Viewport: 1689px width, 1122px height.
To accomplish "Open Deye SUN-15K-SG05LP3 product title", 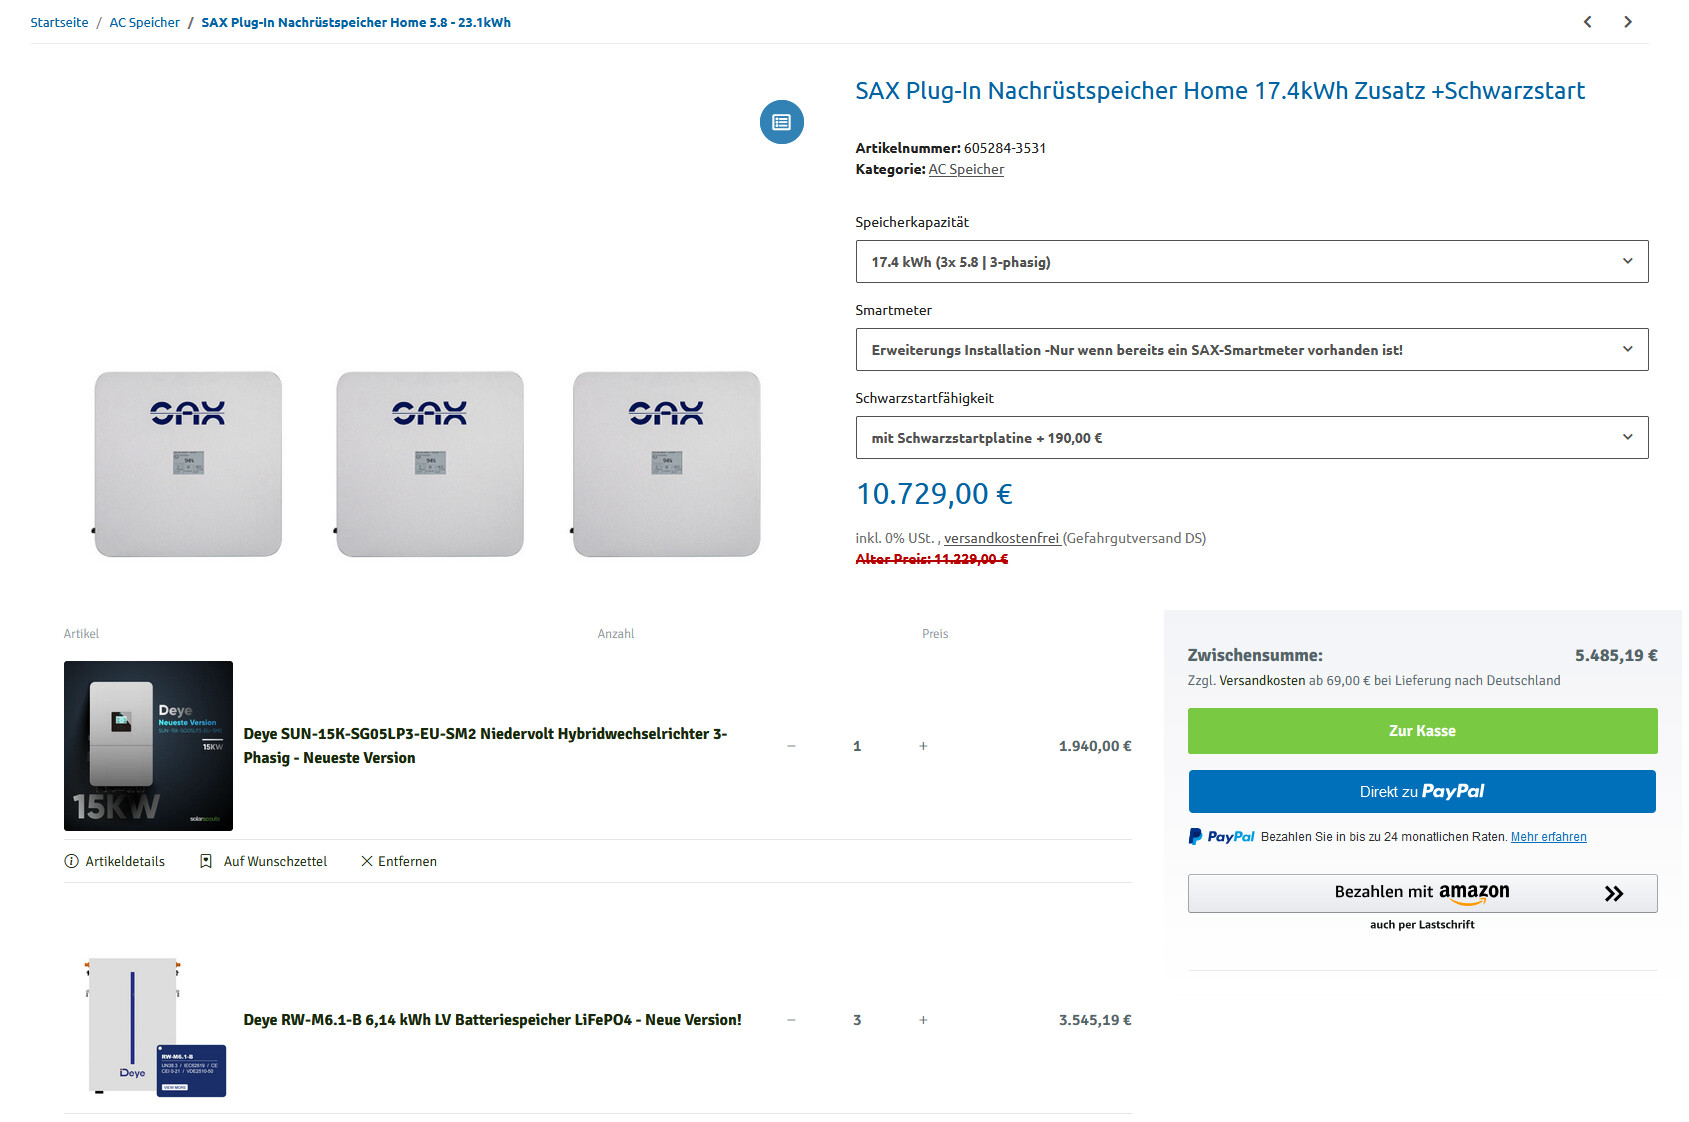I will point(485,746).
